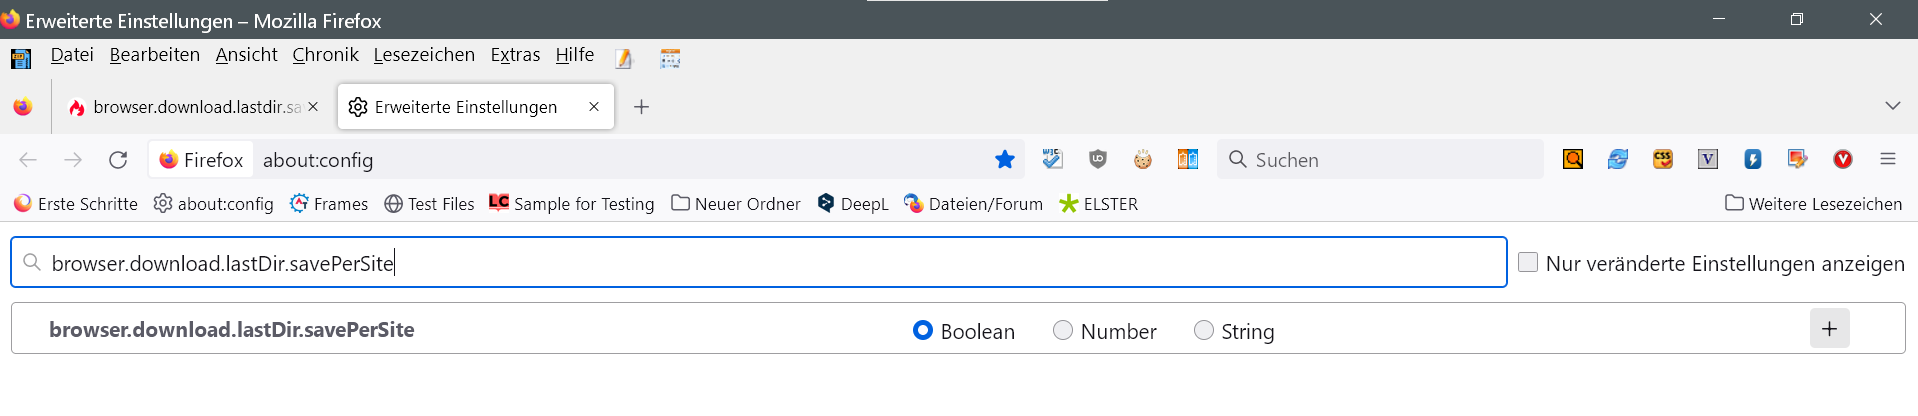Add the new preference with plus button
Image resolution: width=1918 pixels, height=416 pixels.
(1829, 329)
